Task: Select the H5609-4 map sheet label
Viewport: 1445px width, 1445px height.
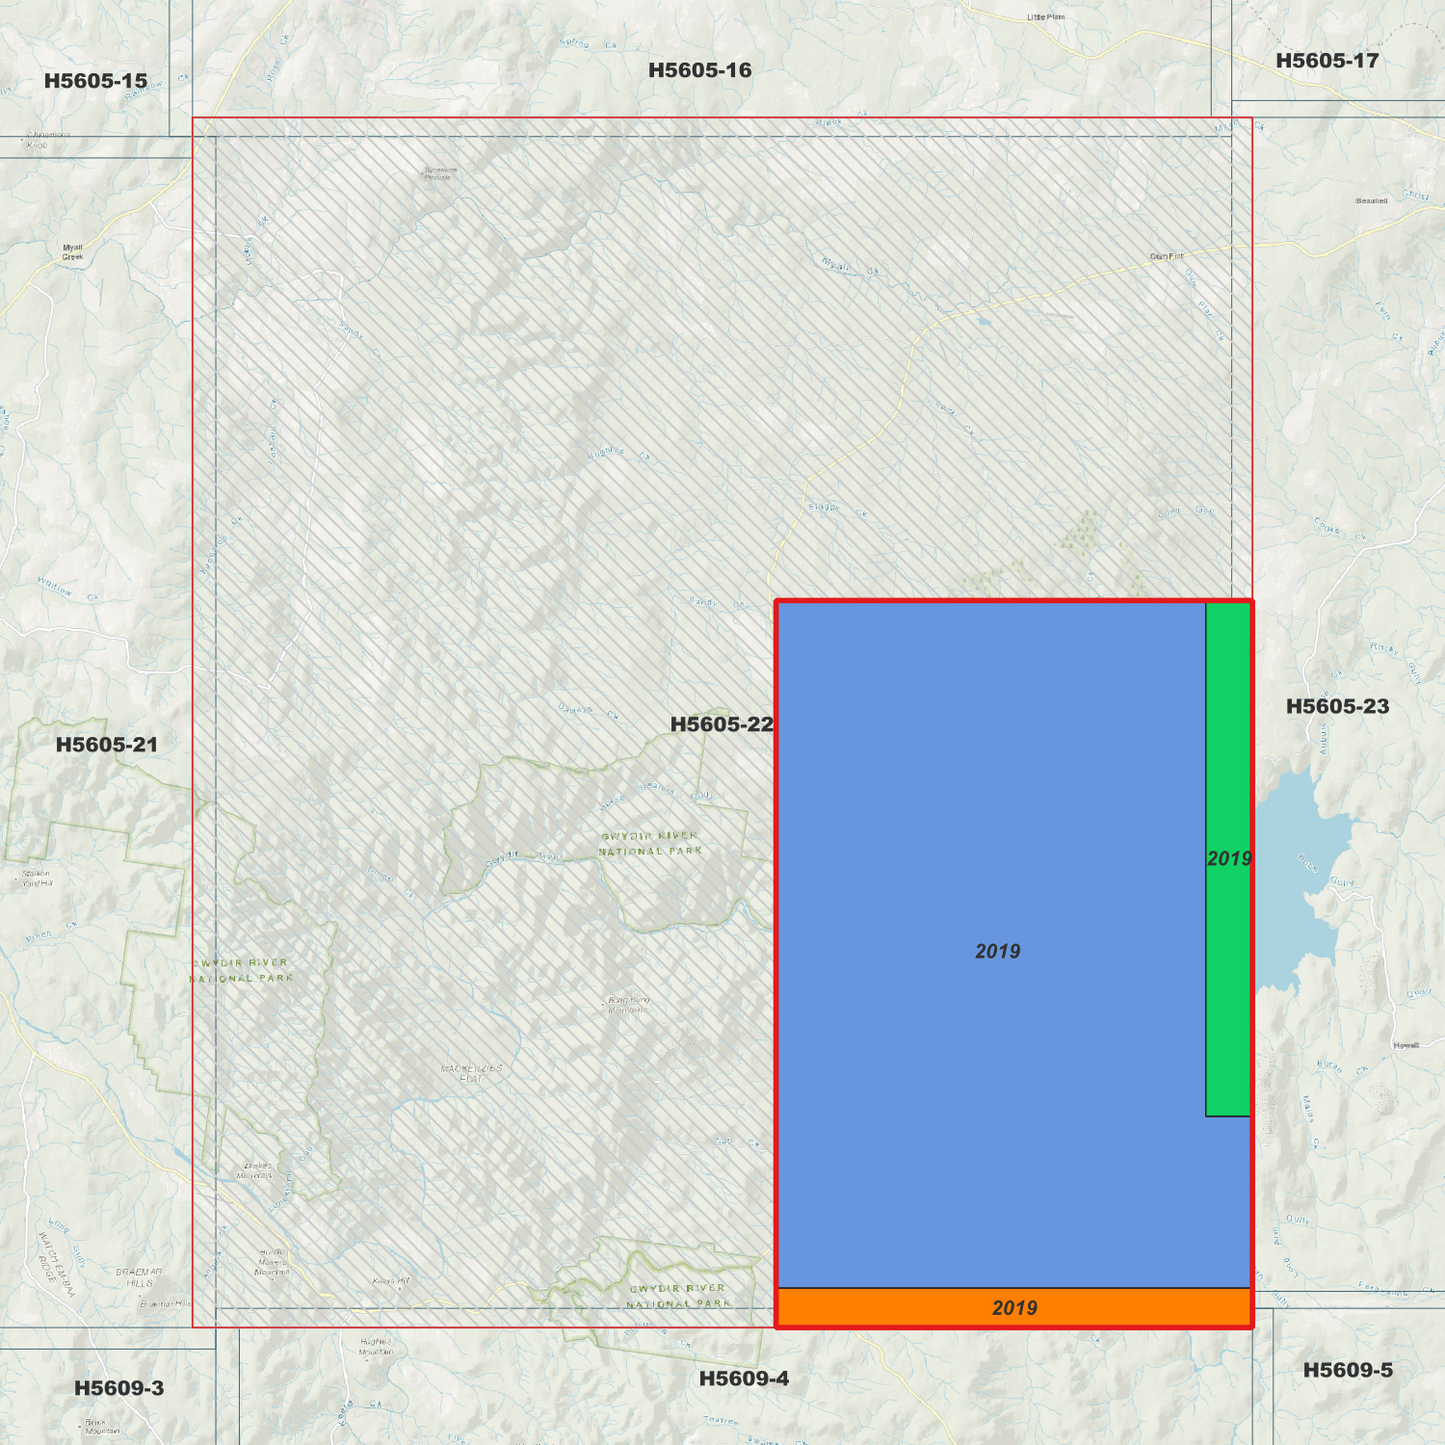Action: [745, 1378]
